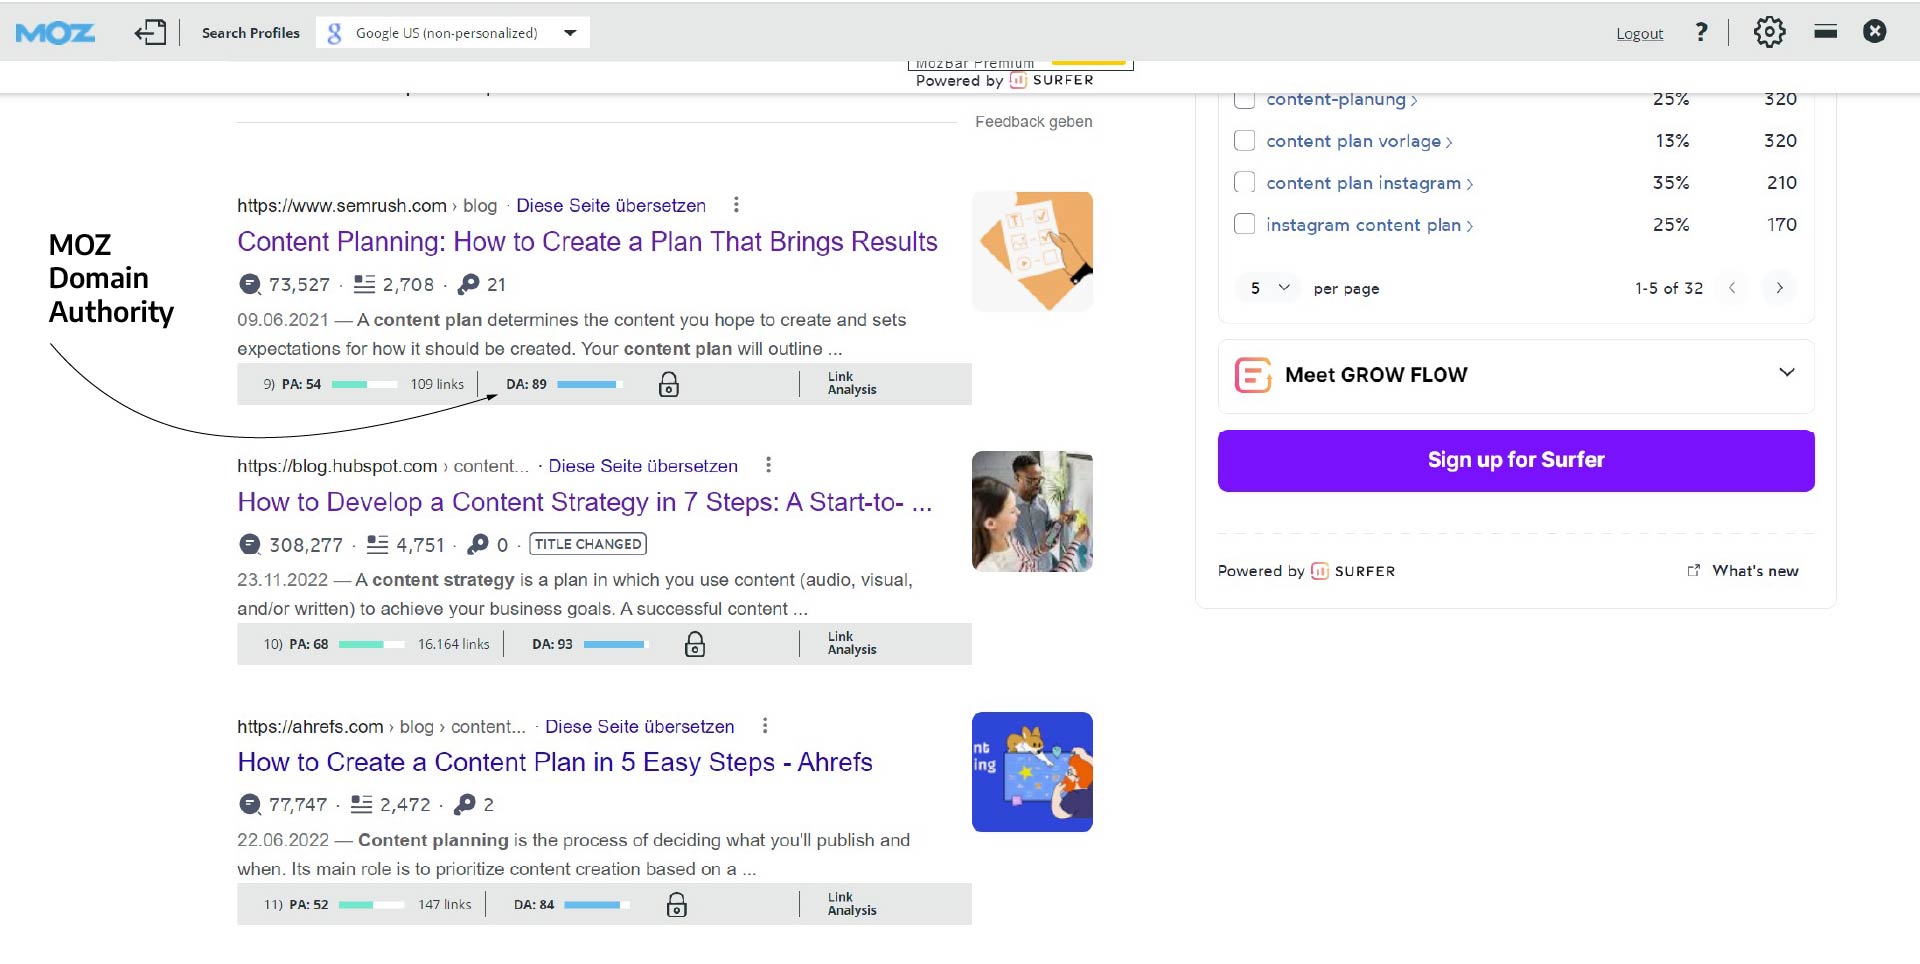Open Link Analysis for hubspot result
1920x964 pixels.
point(852,644)
